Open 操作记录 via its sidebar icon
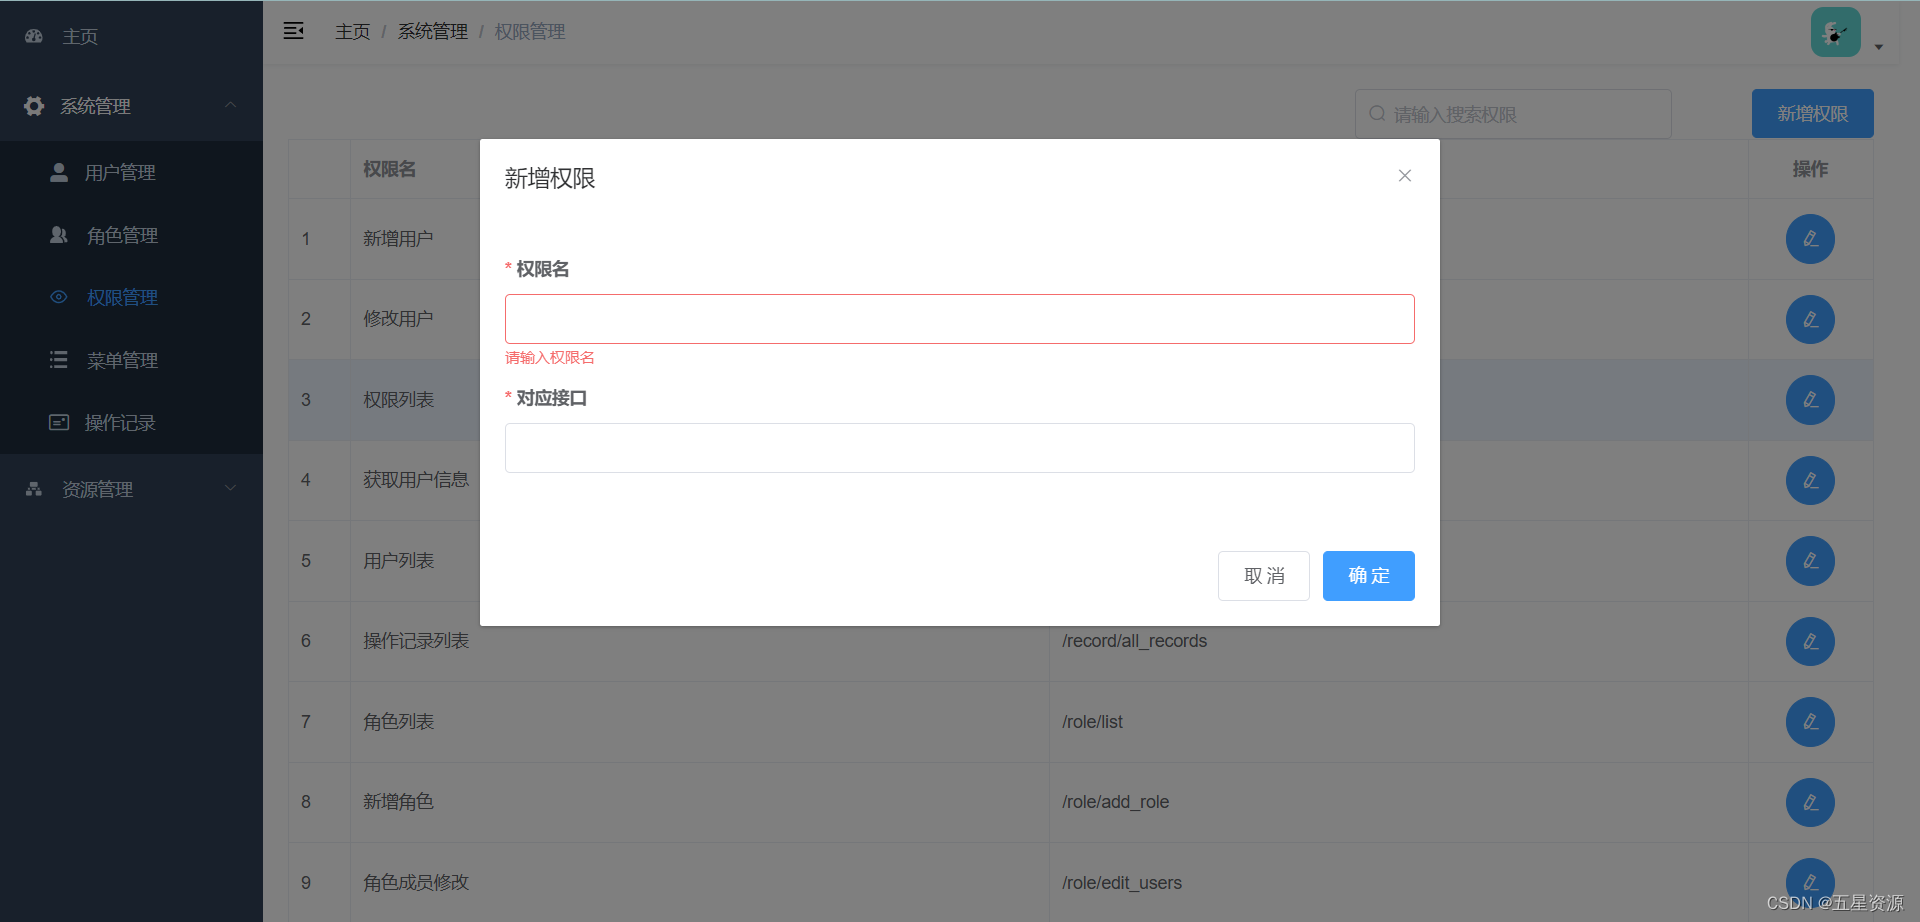The height and width of the screenshot is (922, 1920). [x=58, y=421]
